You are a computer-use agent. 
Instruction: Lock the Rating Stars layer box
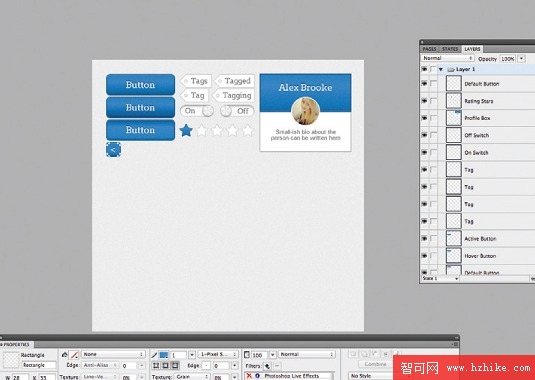pos(433,101)
